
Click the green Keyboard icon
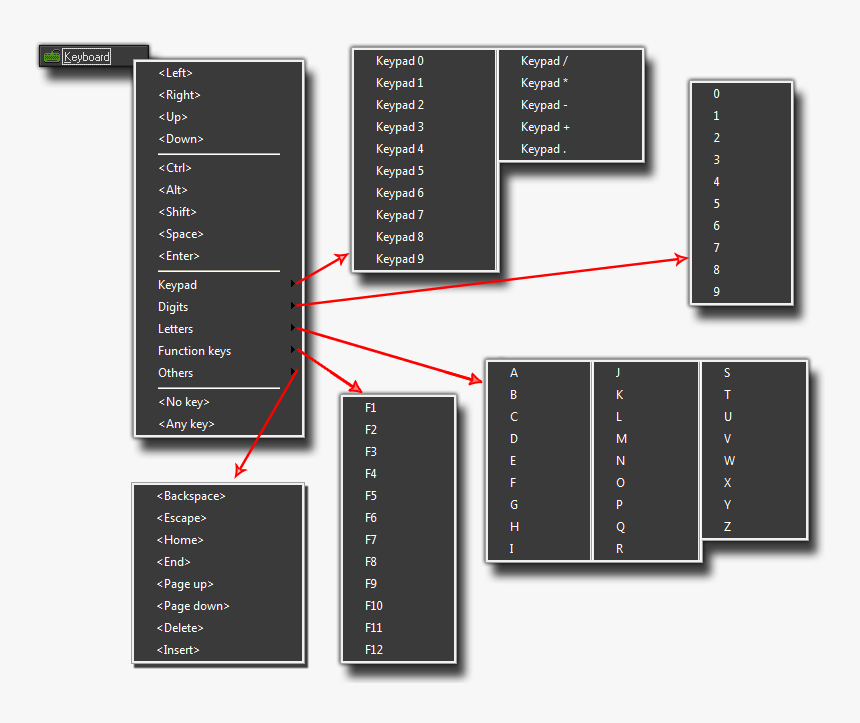51,56
